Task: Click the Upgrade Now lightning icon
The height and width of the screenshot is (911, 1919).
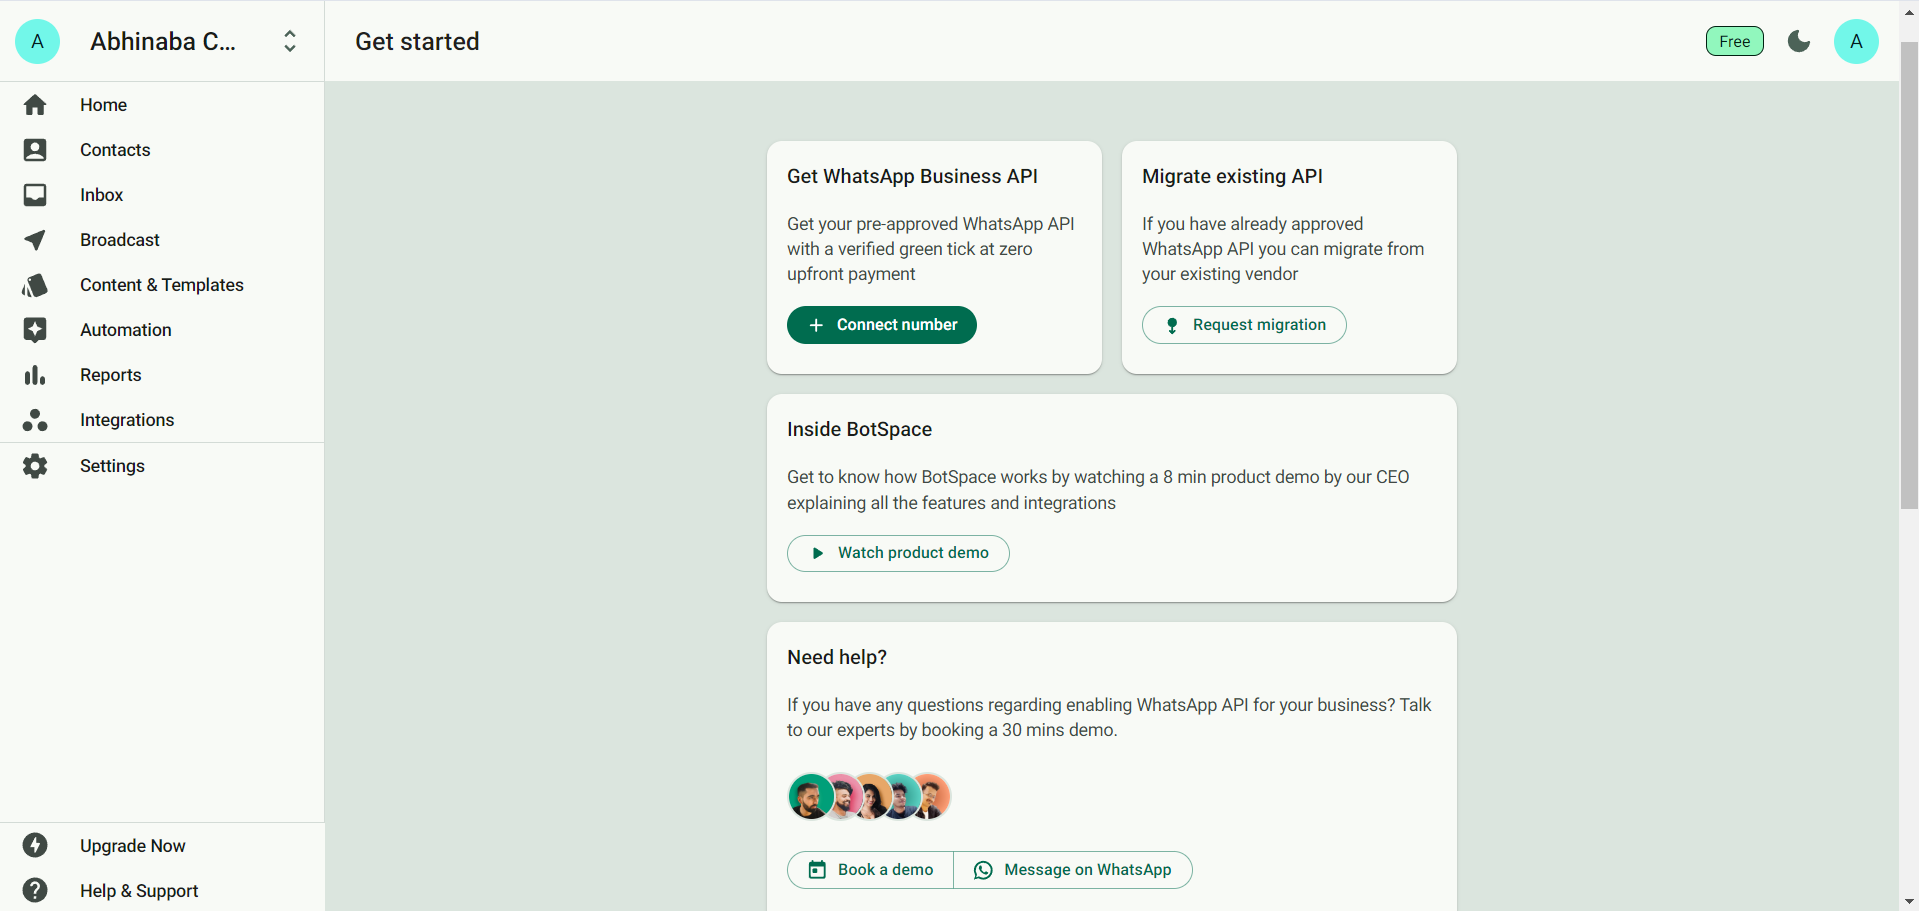Action: pyautogui.click(x=35, y=846)
